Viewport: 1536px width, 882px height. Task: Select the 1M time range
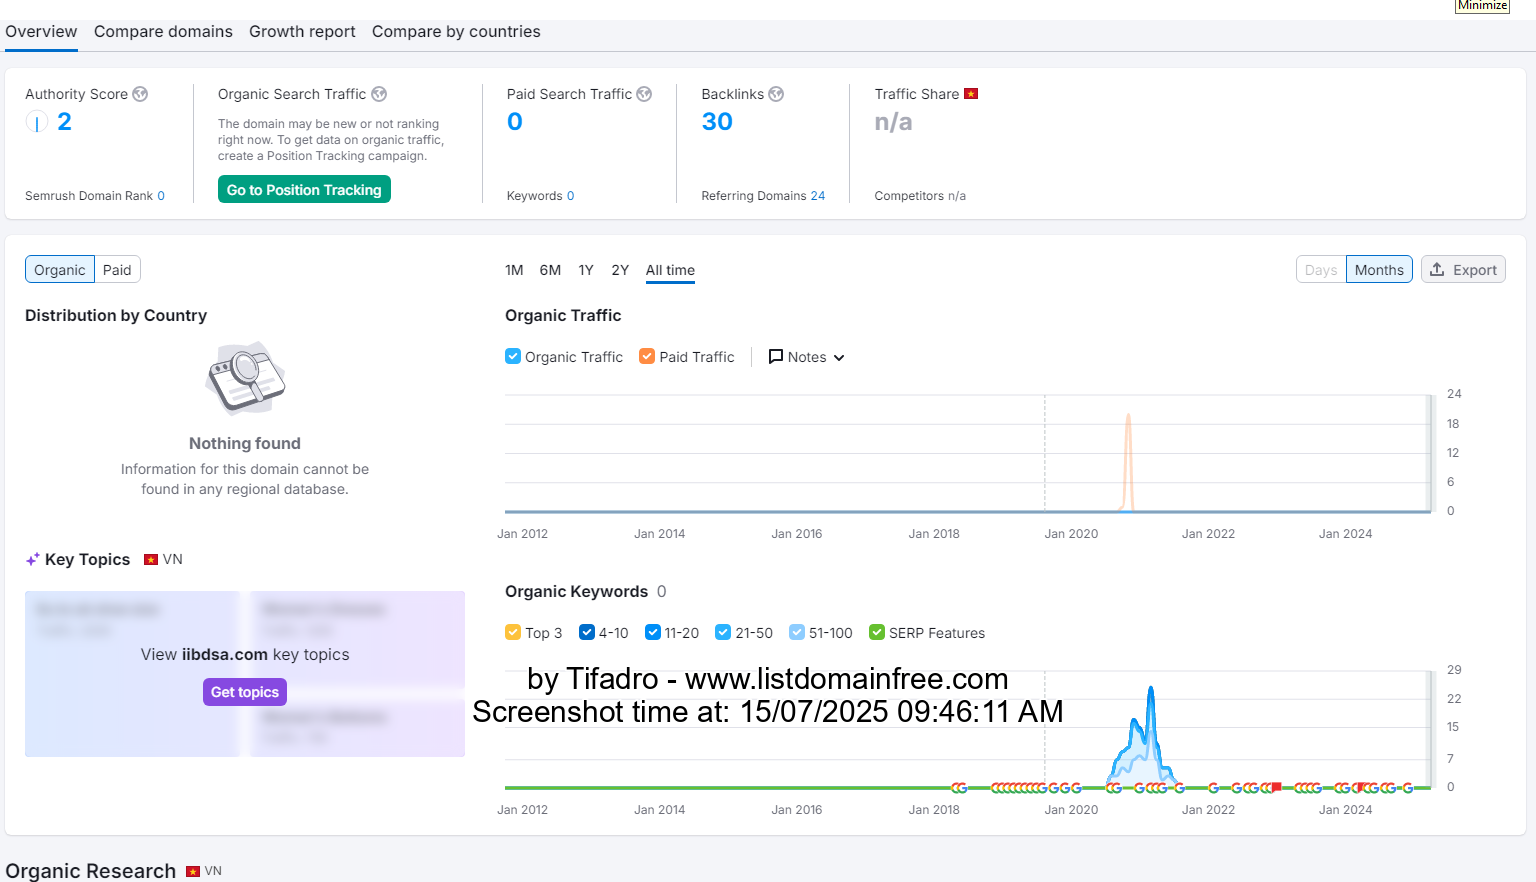[x=514, y=270]
